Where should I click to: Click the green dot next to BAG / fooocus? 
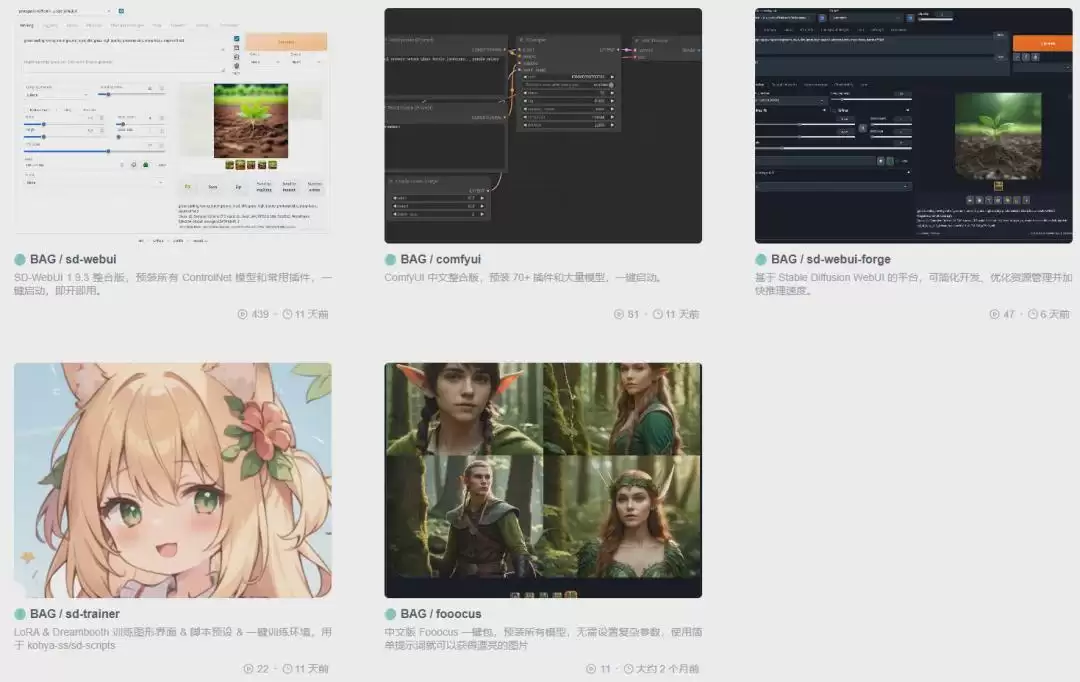[391, 614]
